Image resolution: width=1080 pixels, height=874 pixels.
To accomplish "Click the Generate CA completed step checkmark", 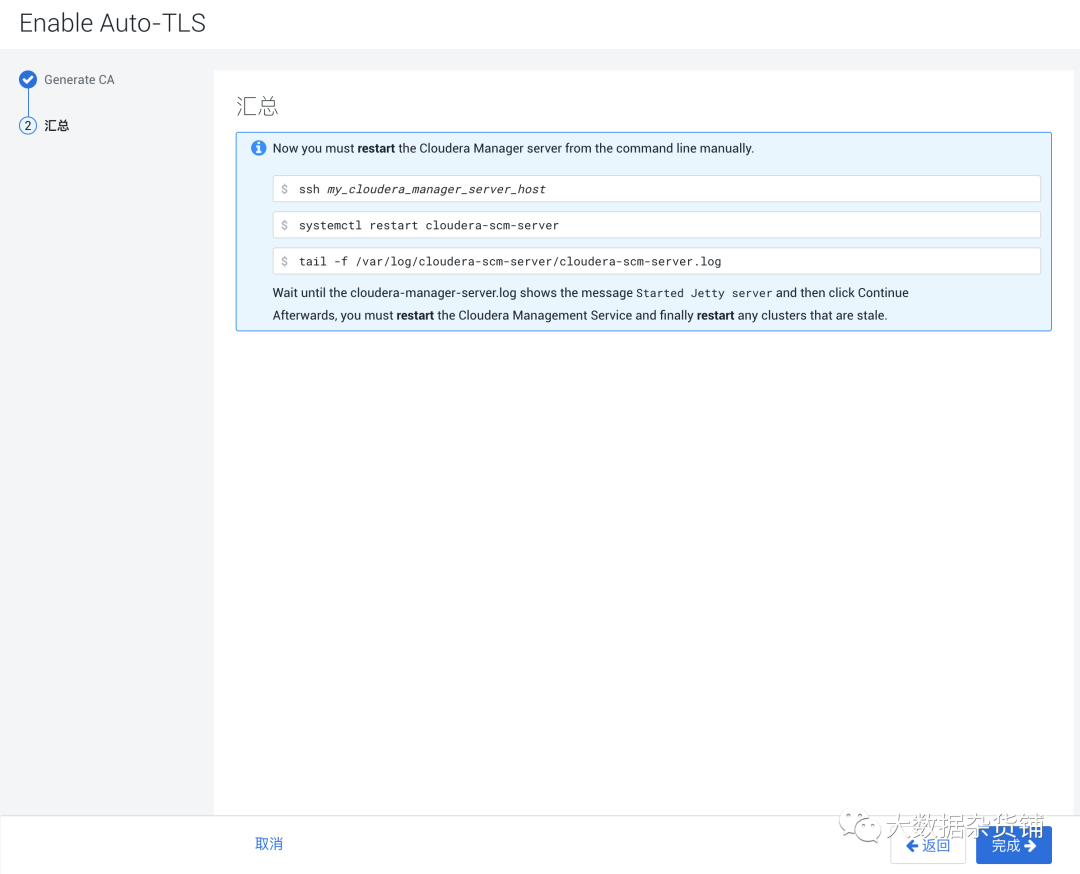I will click(x=28, y=80).
